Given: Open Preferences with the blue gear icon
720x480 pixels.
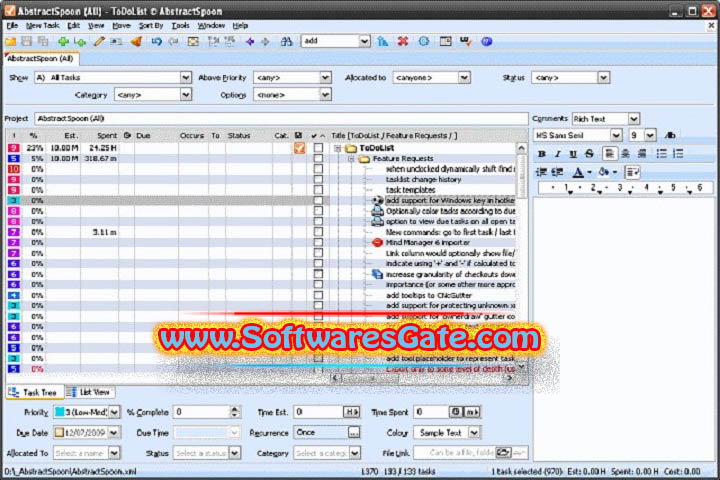Looking at the screenshot, I should point(424,41).
